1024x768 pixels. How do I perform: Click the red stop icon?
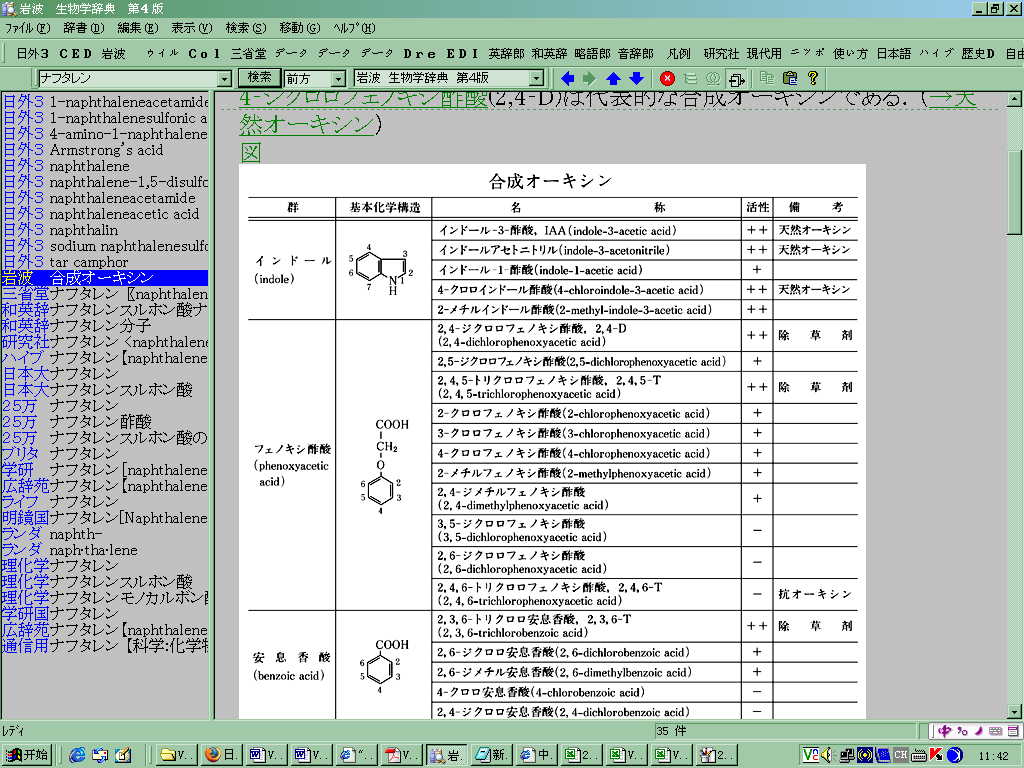(x=667, y=78)
